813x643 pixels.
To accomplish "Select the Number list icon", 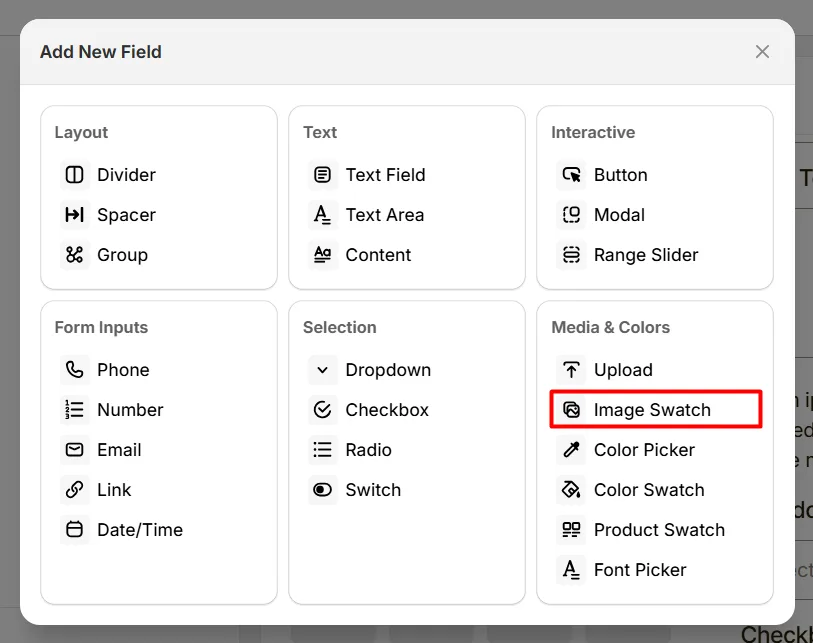I will [74, 410].
